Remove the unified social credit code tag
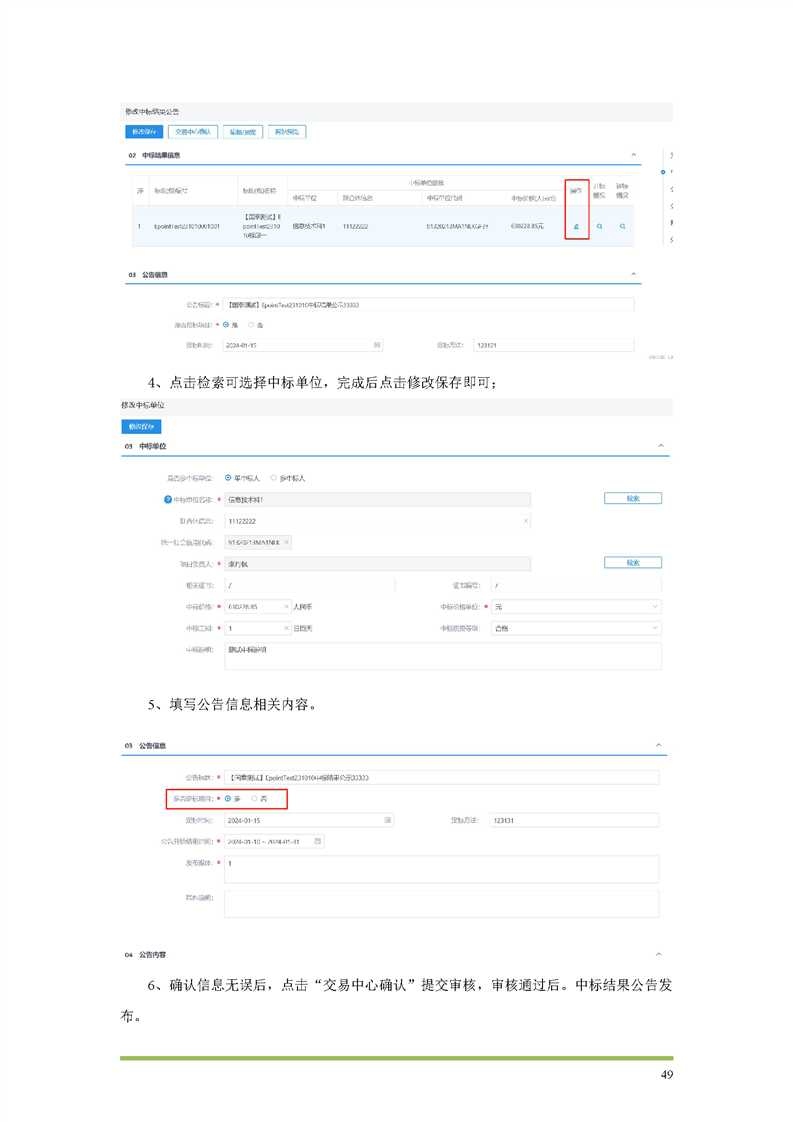Viewport: 793px width, 1122px height. pyautogui.click(x=287, y=542)
